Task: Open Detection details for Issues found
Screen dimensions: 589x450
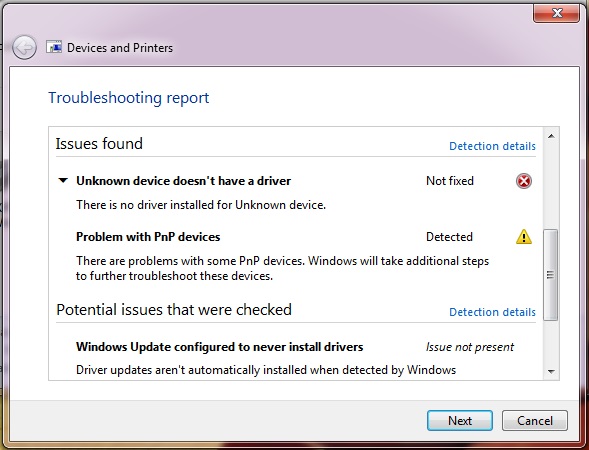Action: (x=492, y=146)
